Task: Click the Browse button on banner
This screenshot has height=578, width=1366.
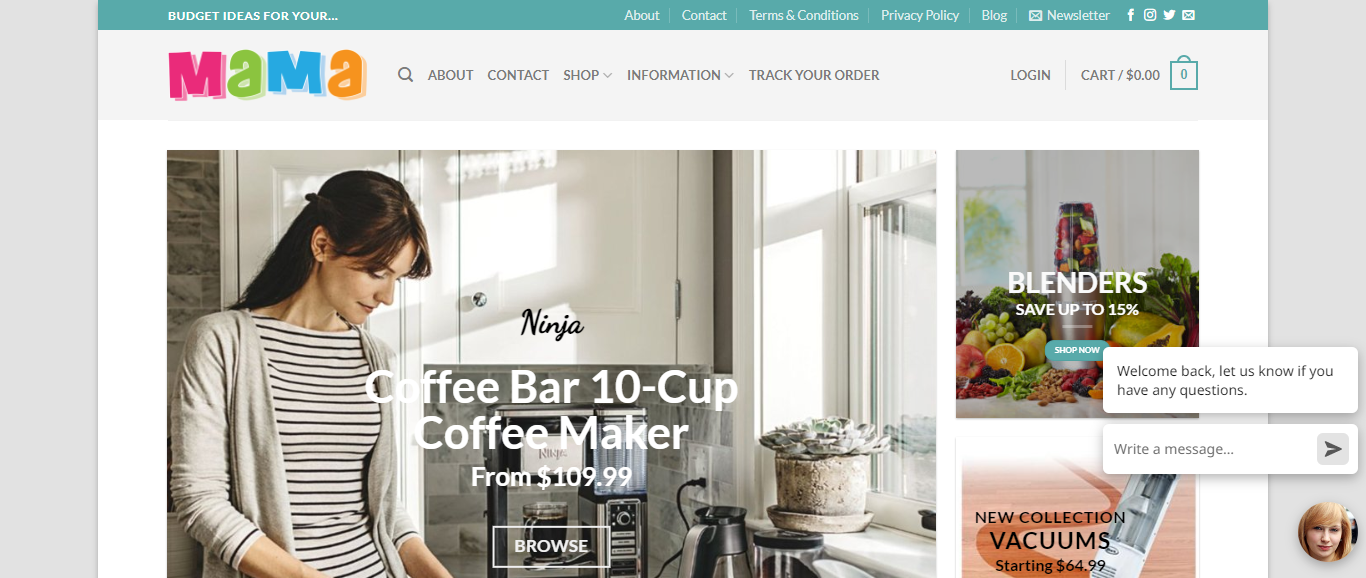Action: 551,546
